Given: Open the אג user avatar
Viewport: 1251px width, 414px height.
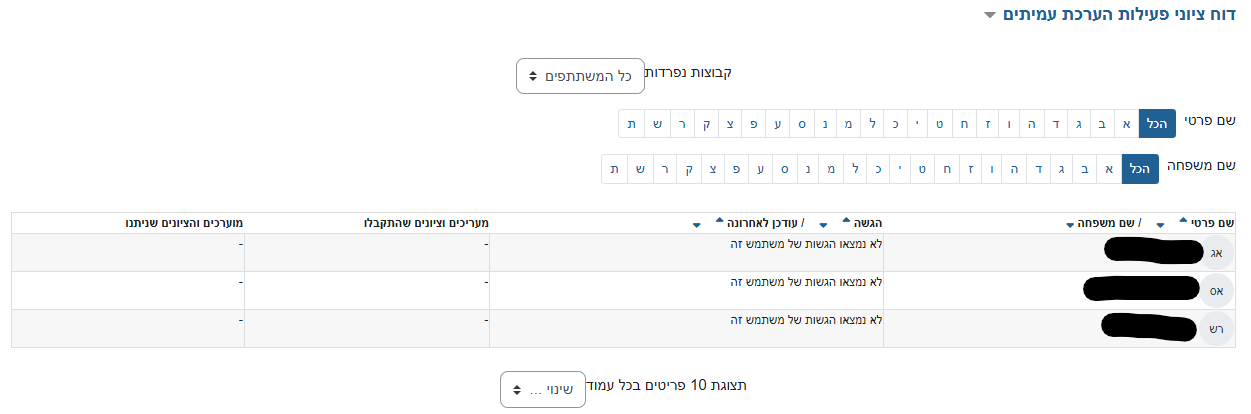Looking at the screenshot, I should pyautogui.click(x=1216, y=252).
